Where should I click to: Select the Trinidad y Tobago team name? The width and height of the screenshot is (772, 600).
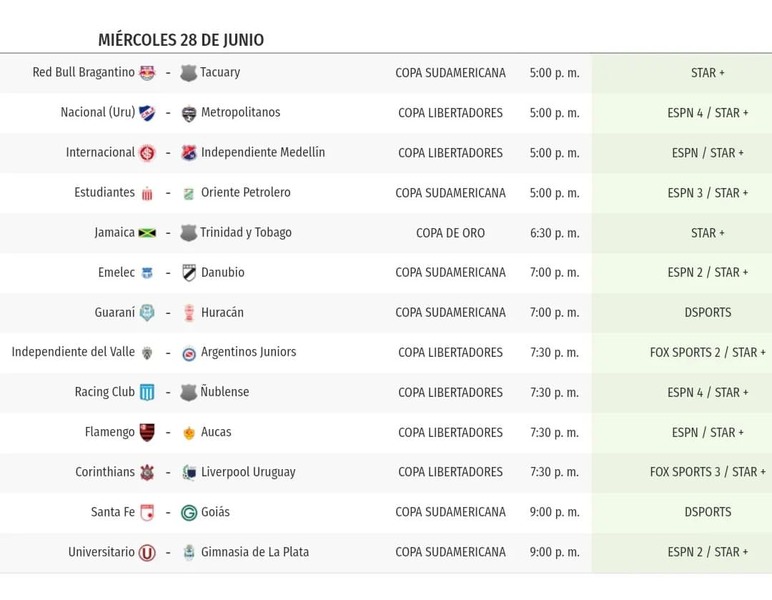[x=246, y=232]
